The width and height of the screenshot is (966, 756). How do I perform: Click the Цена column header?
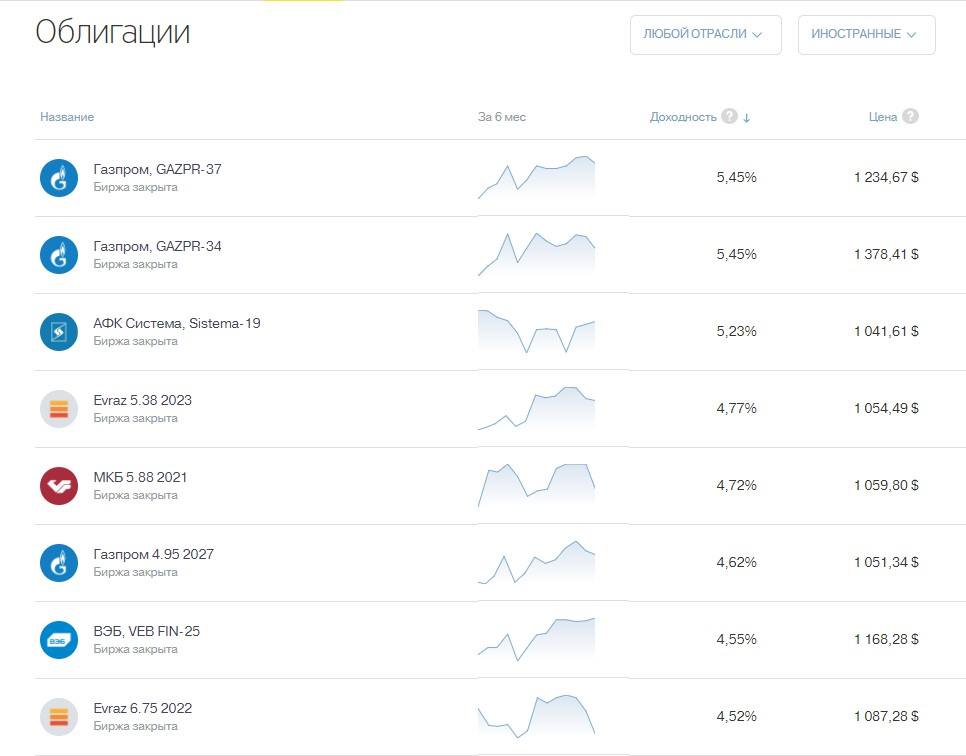[882, 116]
